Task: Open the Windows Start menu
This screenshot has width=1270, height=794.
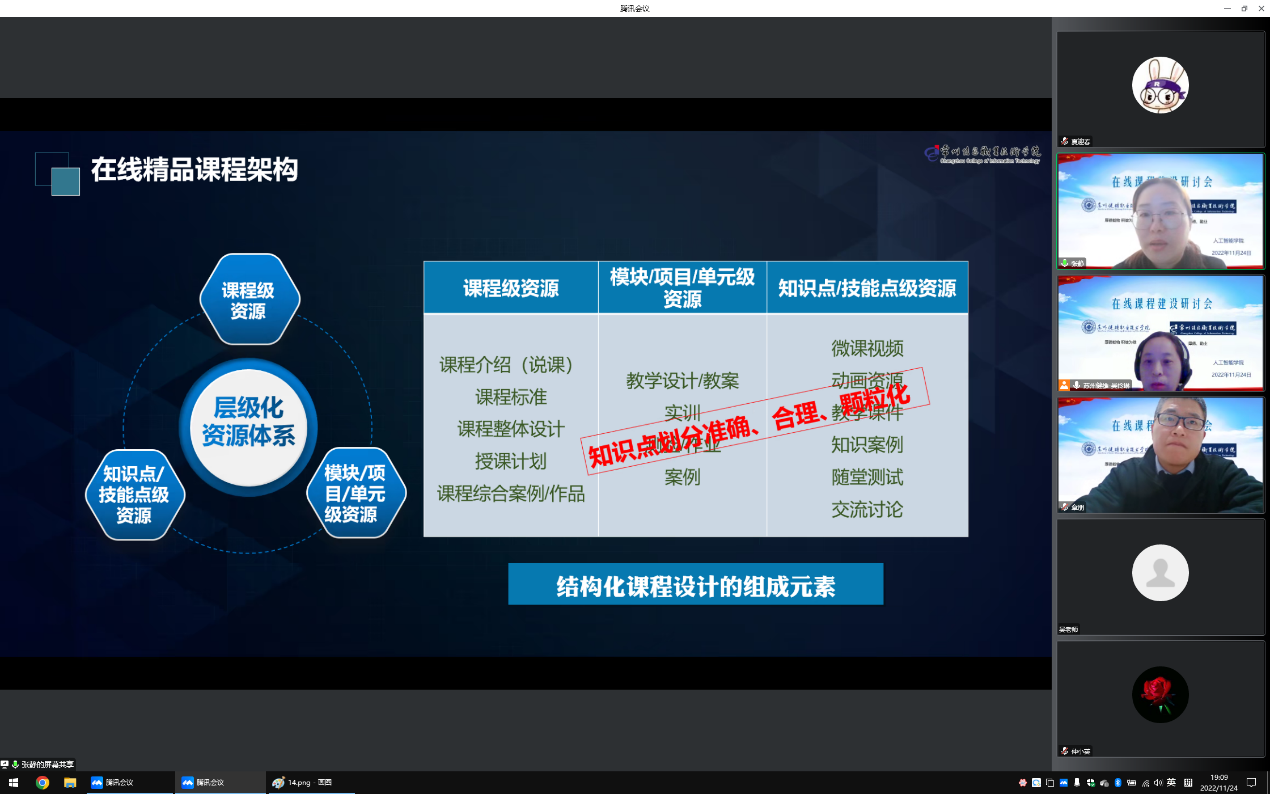Action: click(x=14, y=782)
